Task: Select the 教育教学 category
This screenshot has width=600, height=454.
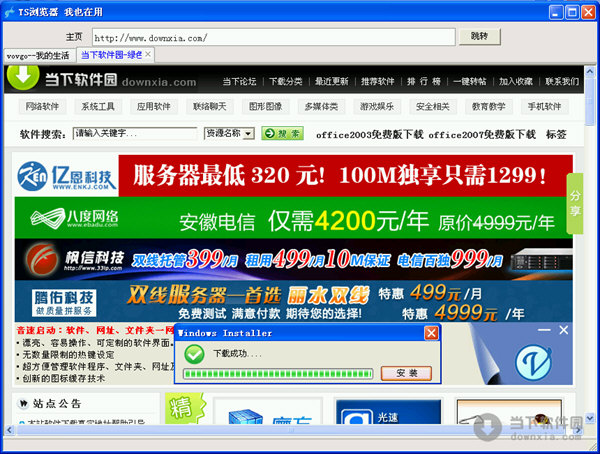Action: (489, 106)
